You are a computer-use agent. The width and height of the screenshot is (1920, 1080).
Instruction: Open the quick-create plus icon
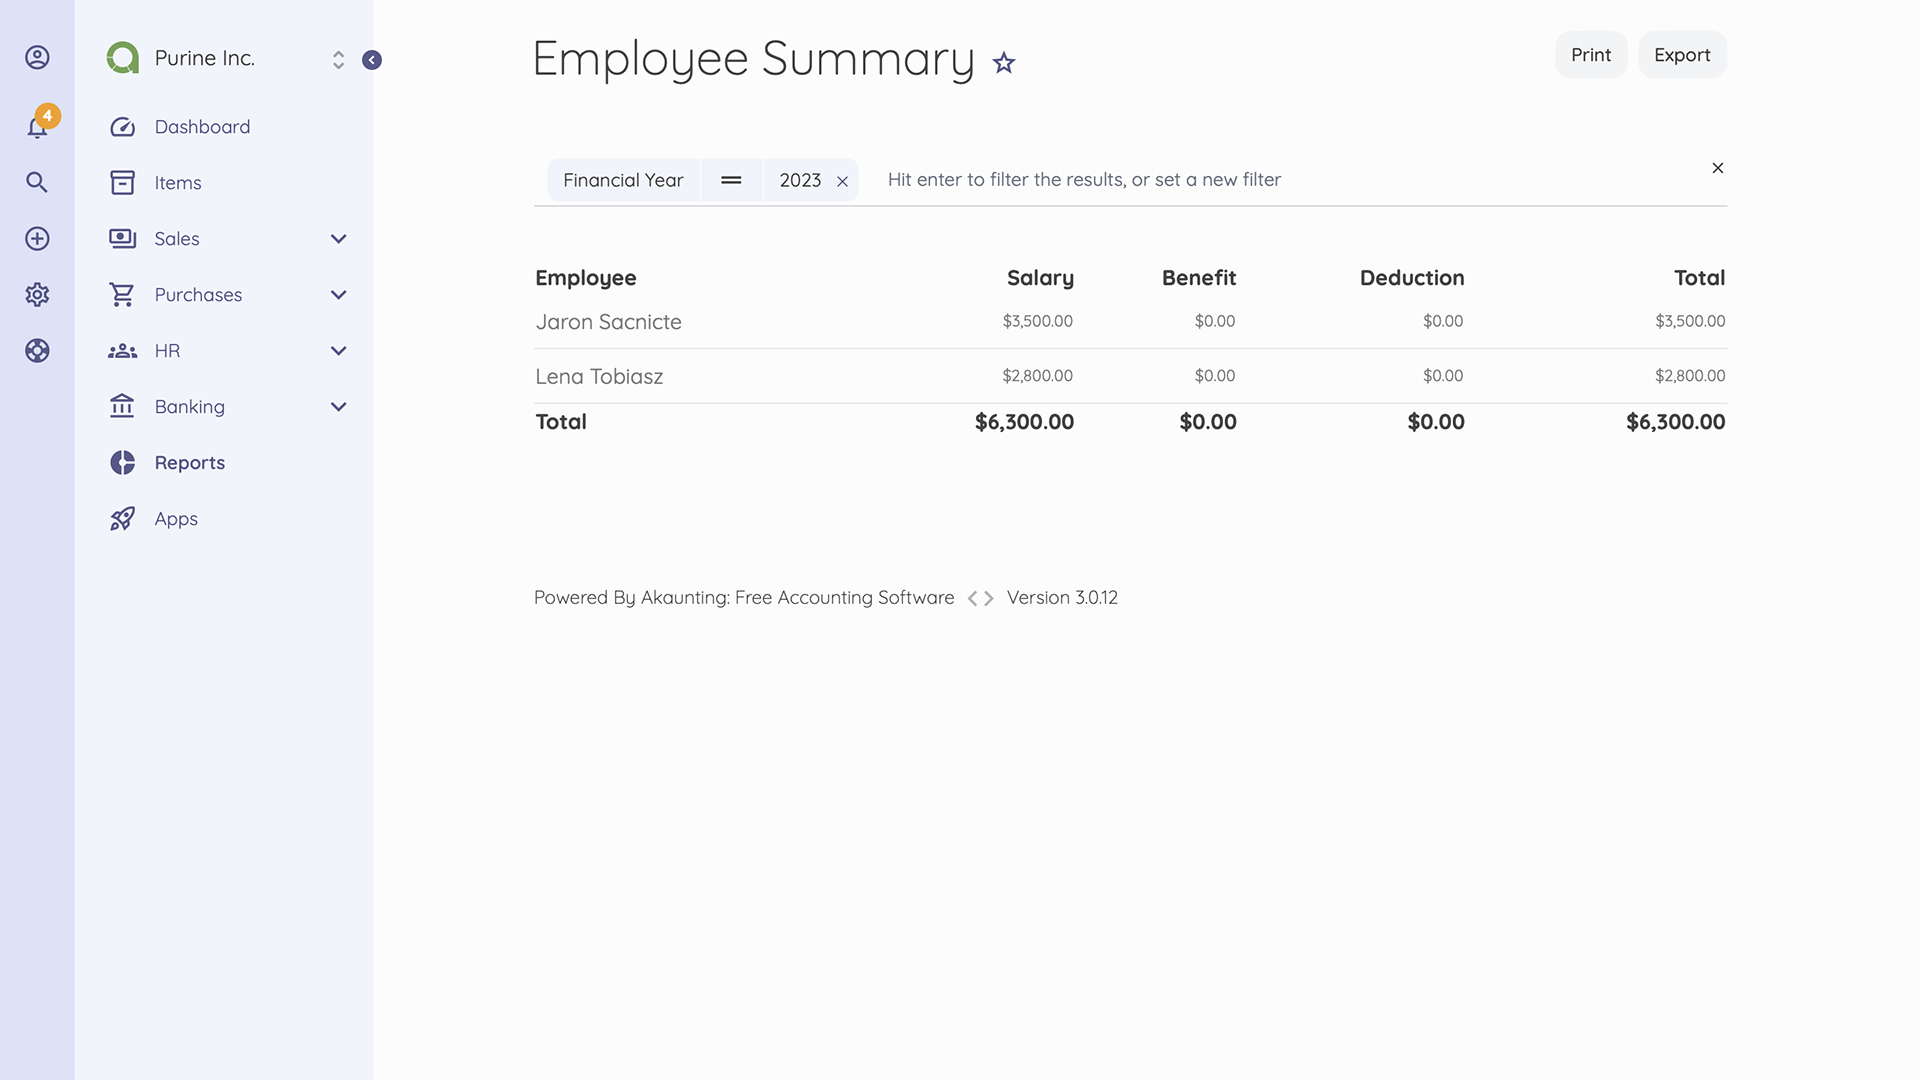[37, 238]
